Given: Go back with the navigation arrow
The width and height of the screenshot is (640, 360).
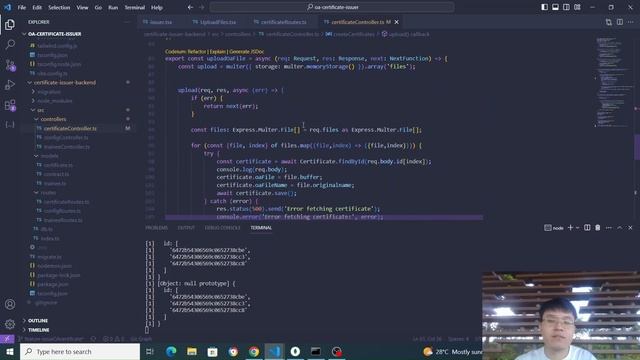Looking at the screenshot, I should 190,7.
